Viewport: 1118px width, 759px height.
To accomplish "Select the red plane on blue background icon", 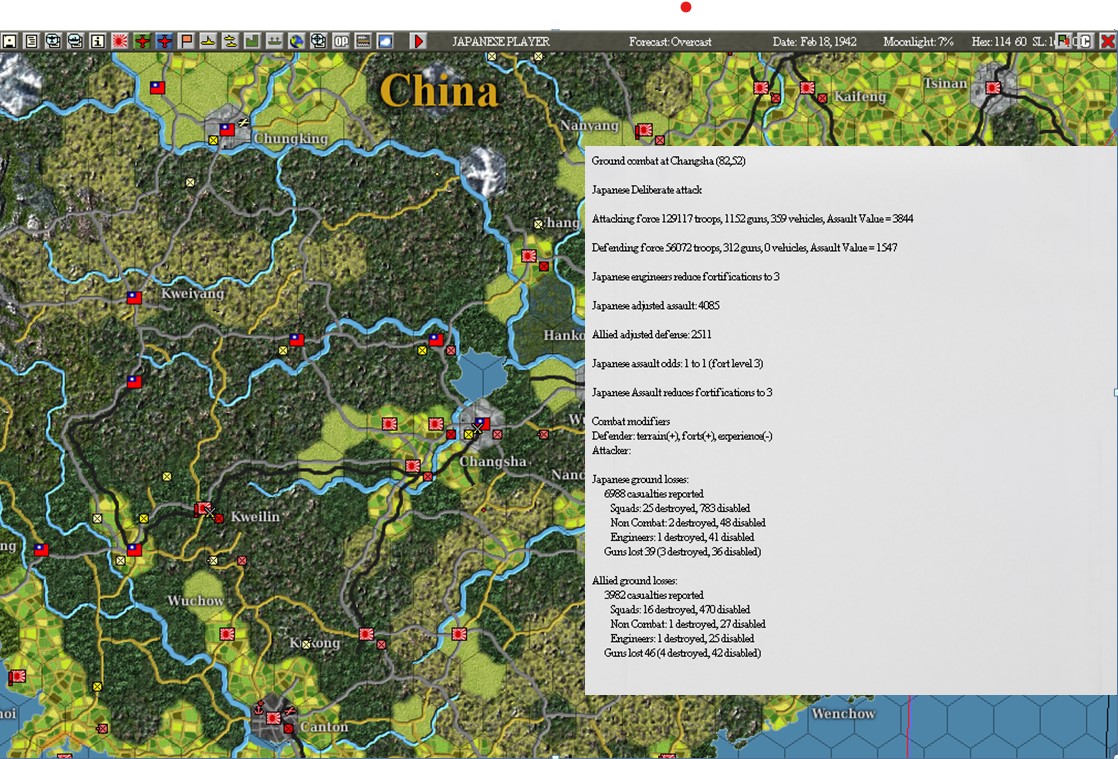I will [164, 41].
